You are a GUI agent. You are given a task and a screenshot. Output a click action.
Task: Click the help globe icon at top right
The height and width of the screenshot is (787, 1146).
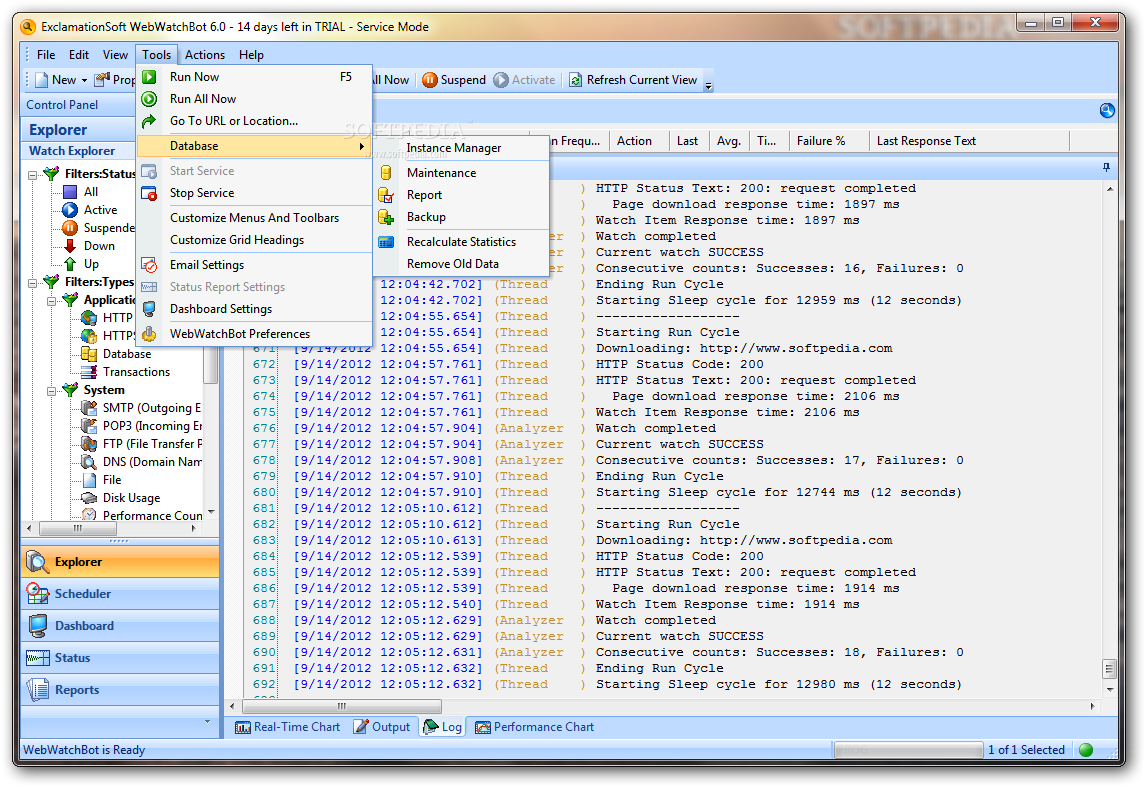1107,110
